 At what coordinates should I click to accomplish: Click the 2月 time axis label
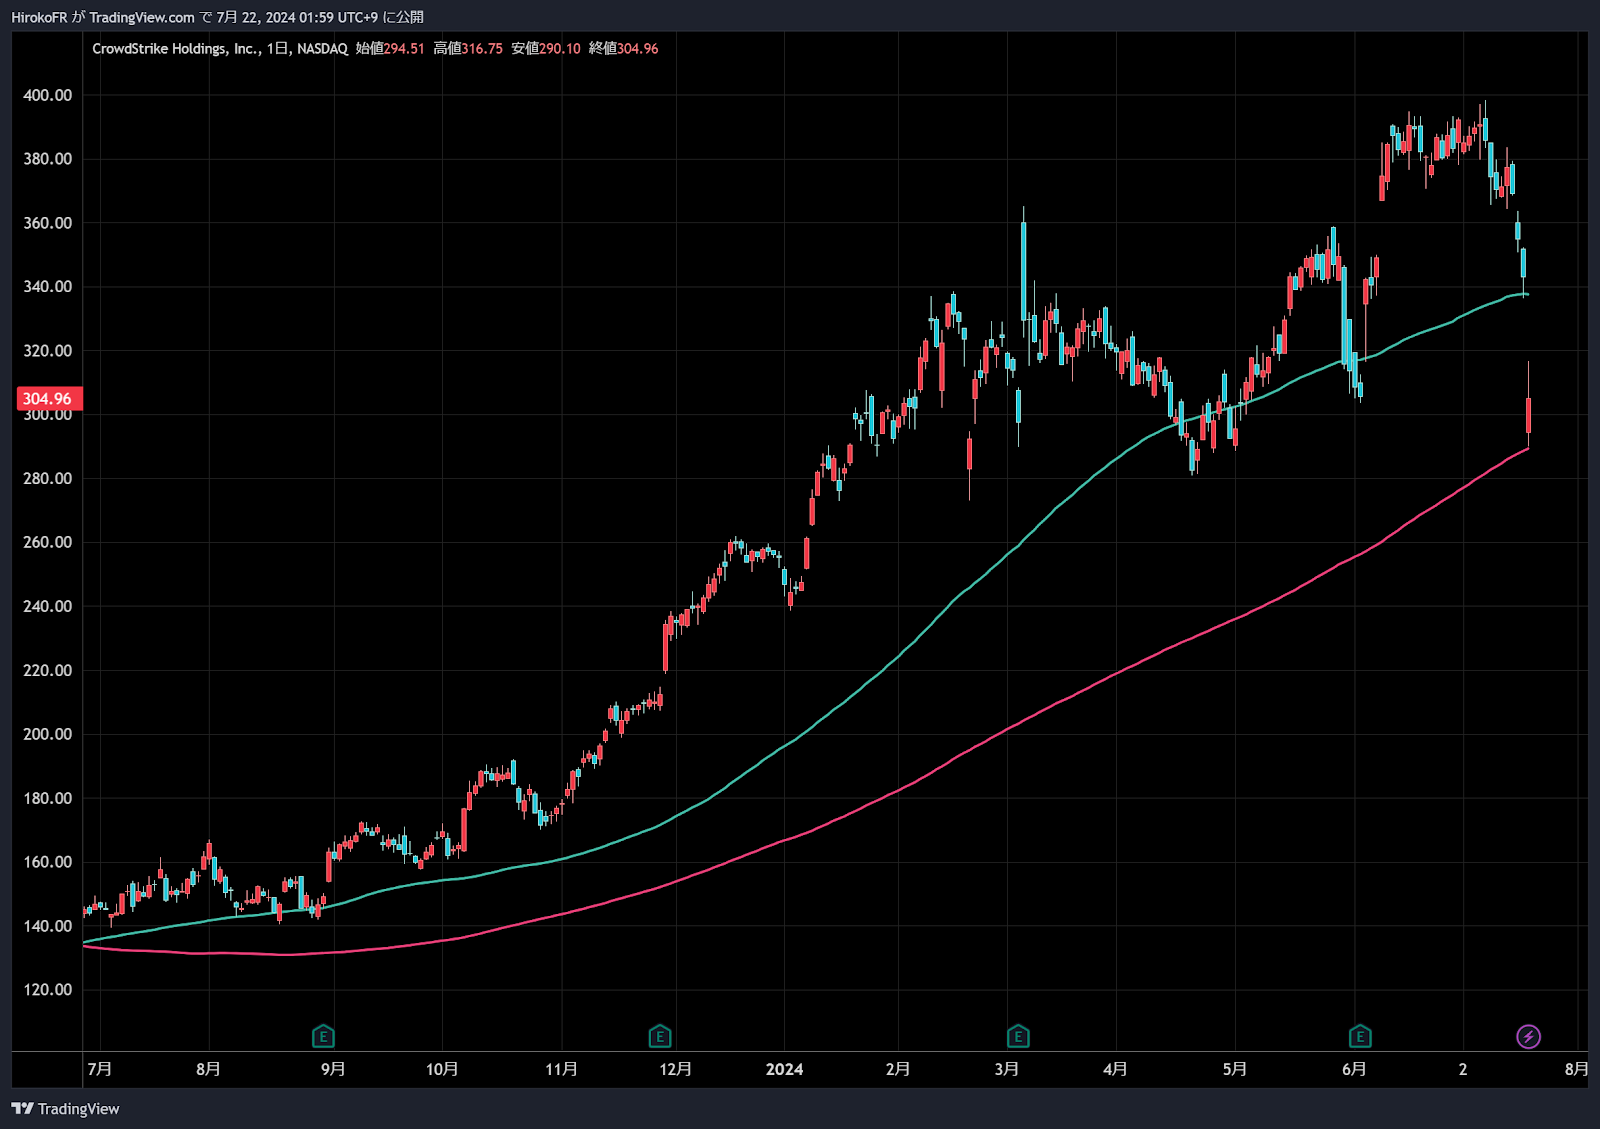point(898,1069)
